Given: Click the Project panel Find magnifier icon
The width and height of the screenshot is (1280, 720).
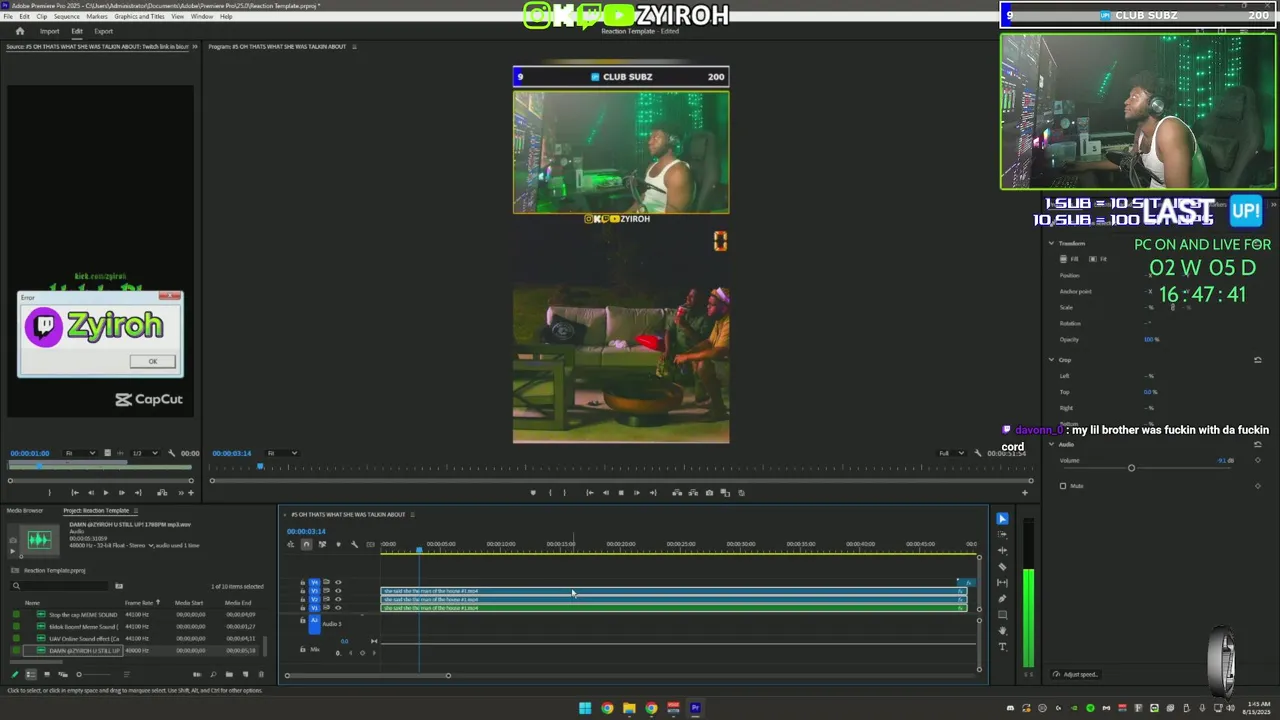Looking at the screenshot, I should point(213,674).
